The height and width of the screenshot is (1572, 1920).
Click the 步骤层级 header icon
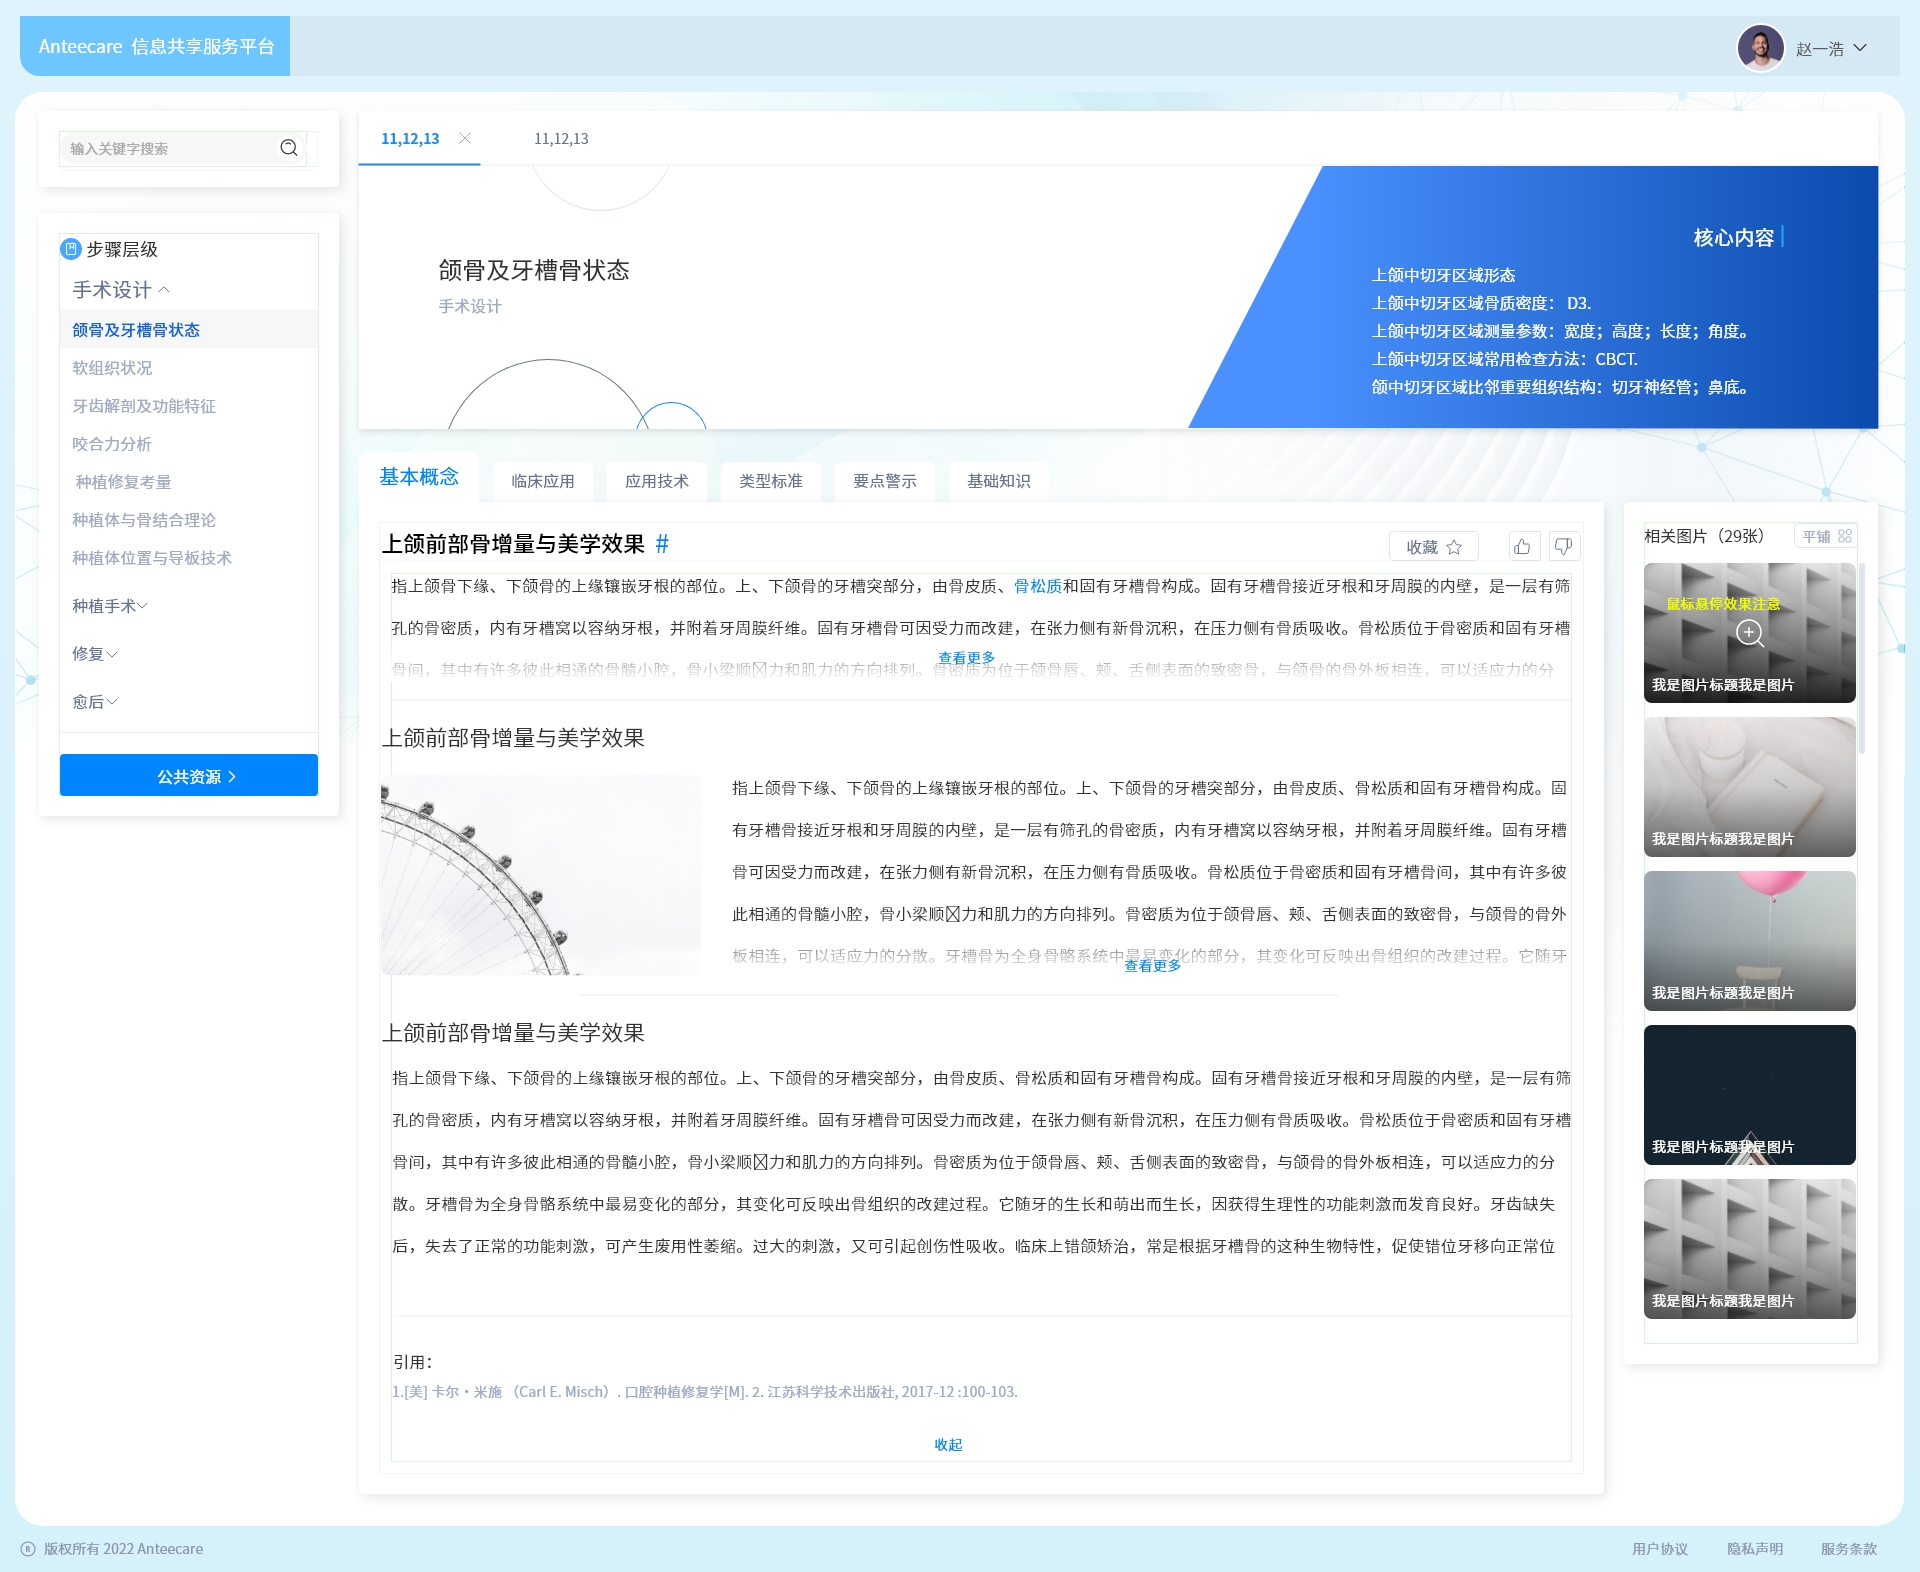[71, 249]
